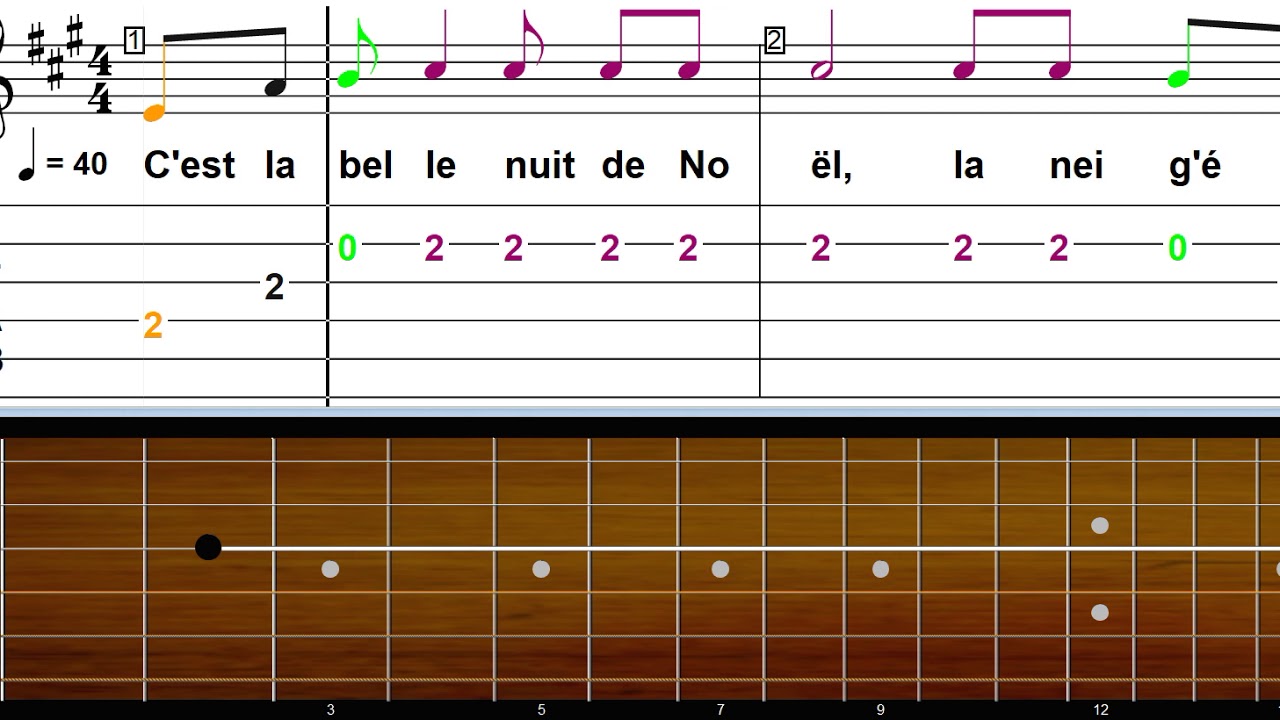The width and height of the screenshot is (1280, 720).
Task: Click the lyric 'No'
Action: pyautogui.click(x=704, y=165)
